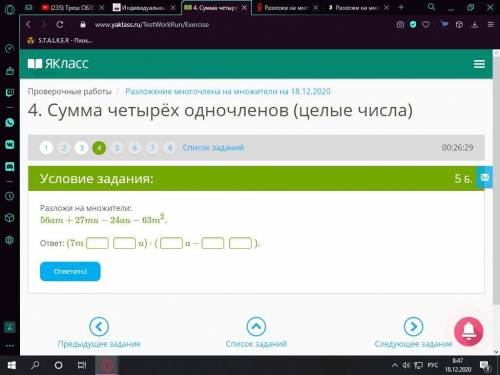Open Windows taskbar search
This screenshot has height=375, width=500.
[35, 365]
